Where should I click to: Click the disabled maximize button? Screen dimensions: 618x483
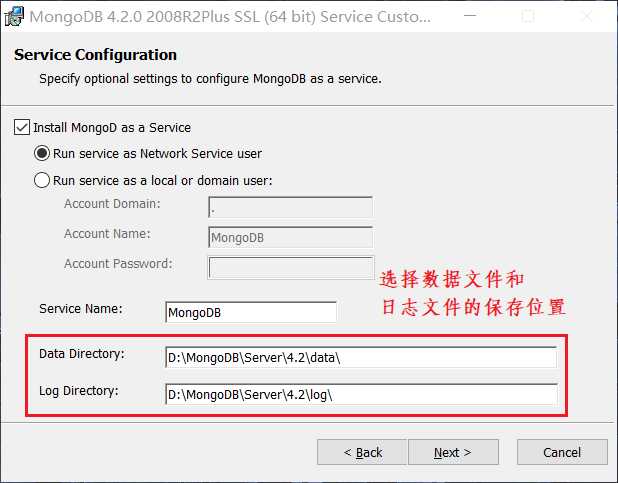528,16
